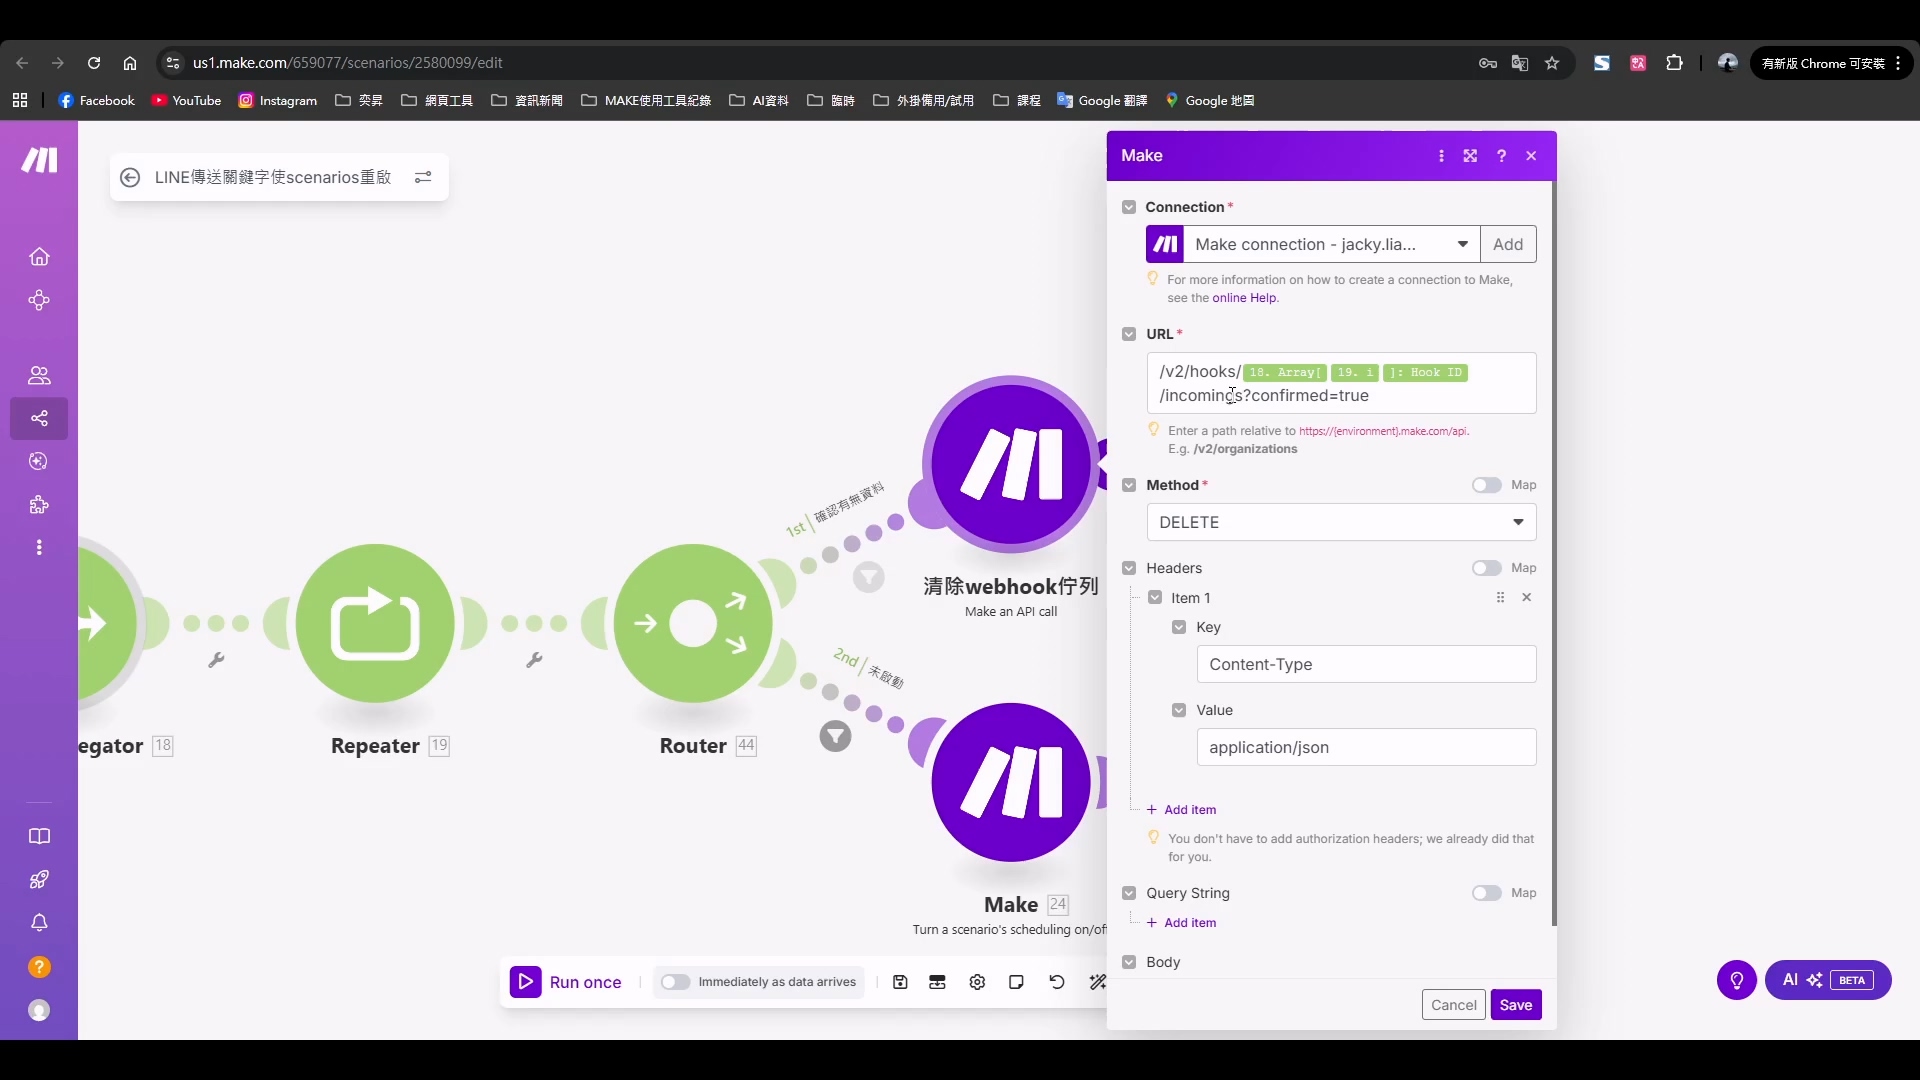Click the Make panel vertical scrollbar
This screenshot has height=1080, width=1920.
pyautogui.click(x=1554, y=555)
